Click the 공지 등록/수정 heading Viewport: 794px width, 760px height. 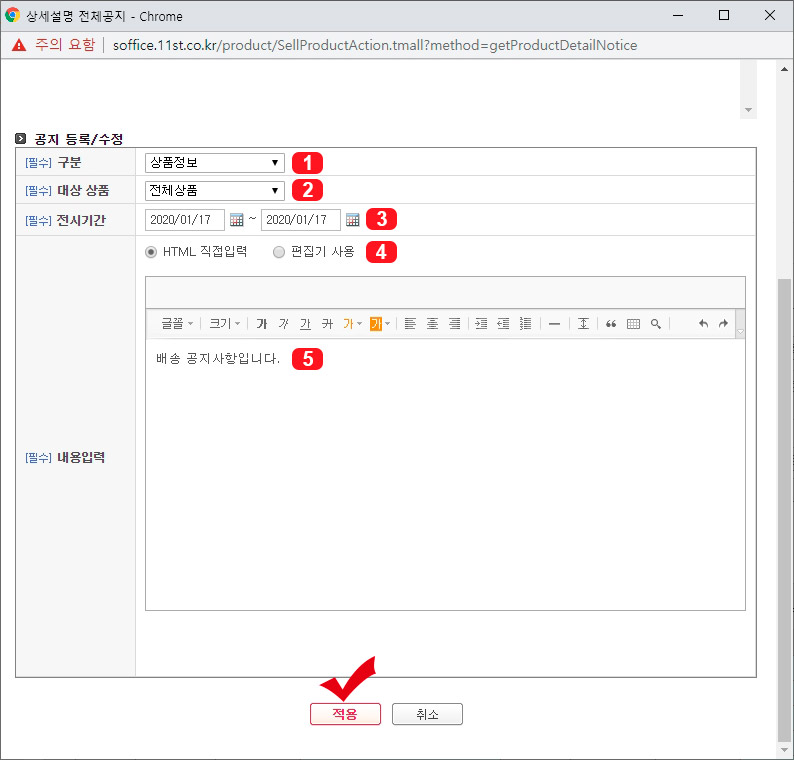pyautogui.click(x=78, y=139)
